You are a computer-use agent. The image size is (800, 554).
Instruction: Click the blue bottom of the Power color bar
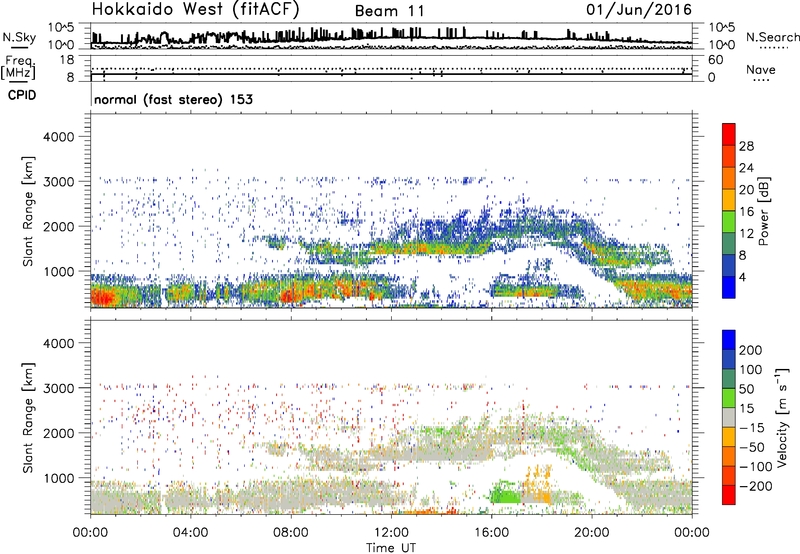pos(729,287)
